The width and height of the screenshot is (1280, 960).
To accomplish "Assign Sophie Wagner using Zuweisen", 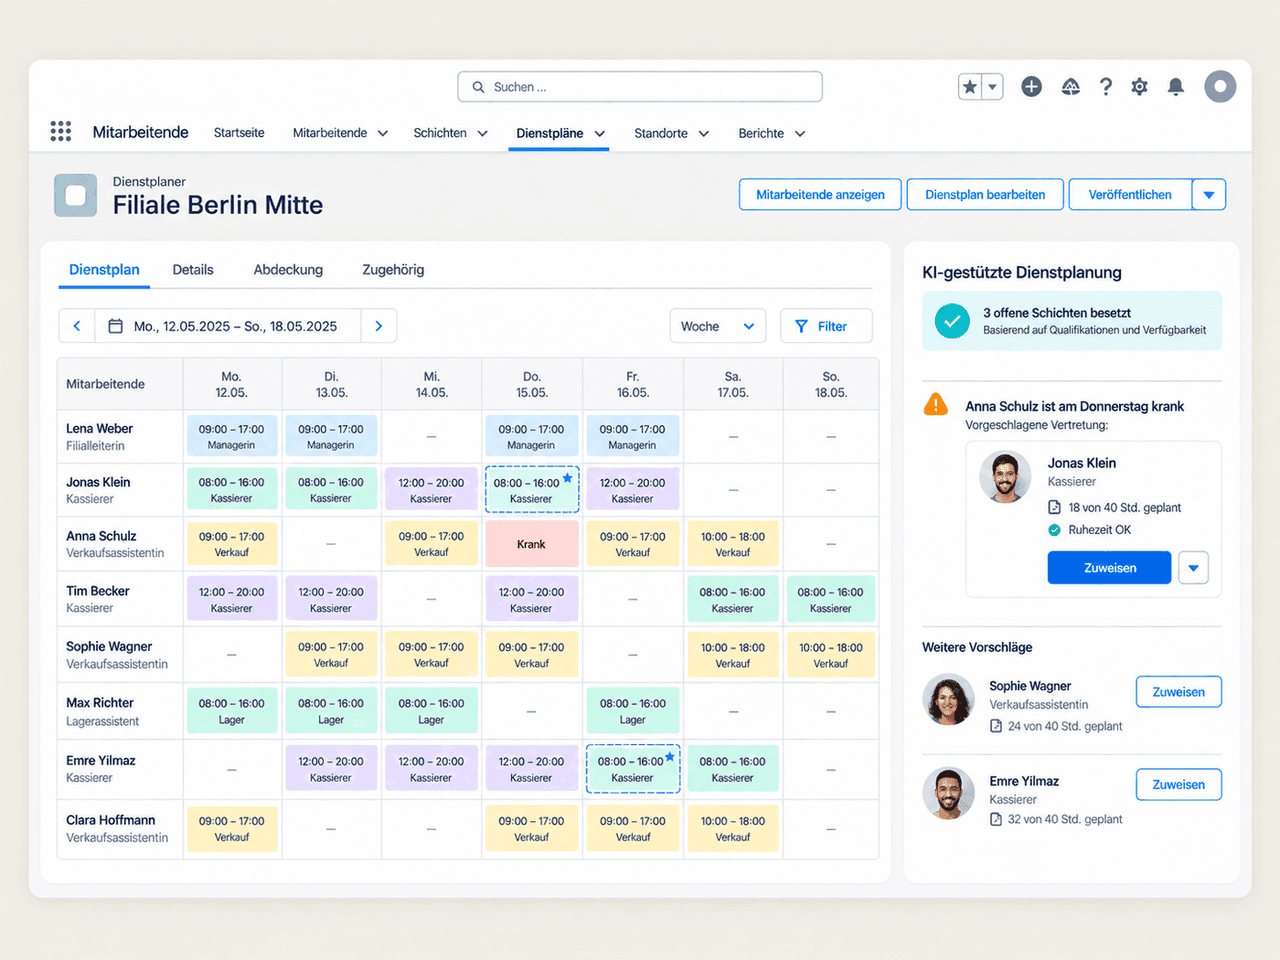I will [x=1179, y=692].
